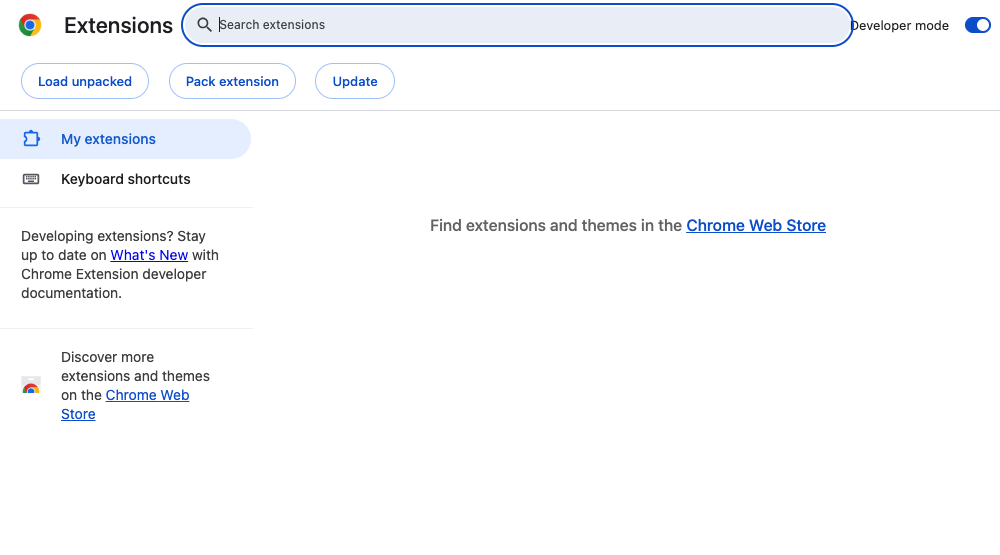The height and width of the screenshot is (555, 1000).
Task: Click the magnifier icon in search bar
Action: 204,25
